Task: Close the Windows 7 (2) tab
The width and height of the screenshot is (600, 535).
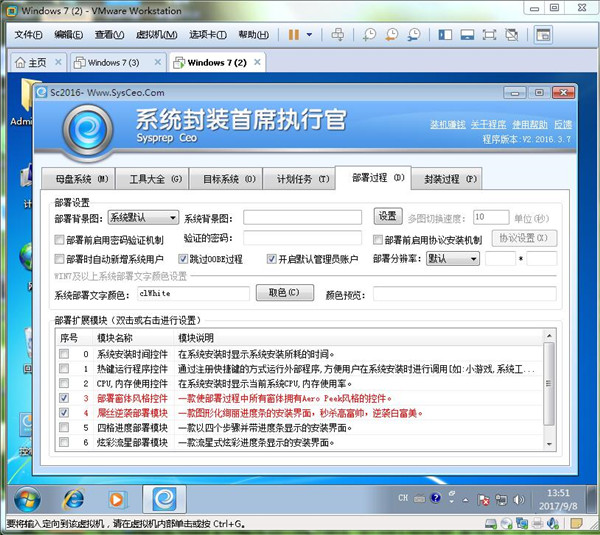Action: 258,62
